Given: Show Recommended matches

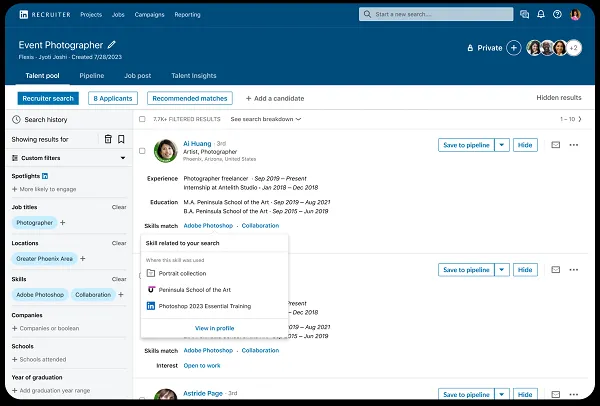Looking at the screenshot, I should coord(190,98).
